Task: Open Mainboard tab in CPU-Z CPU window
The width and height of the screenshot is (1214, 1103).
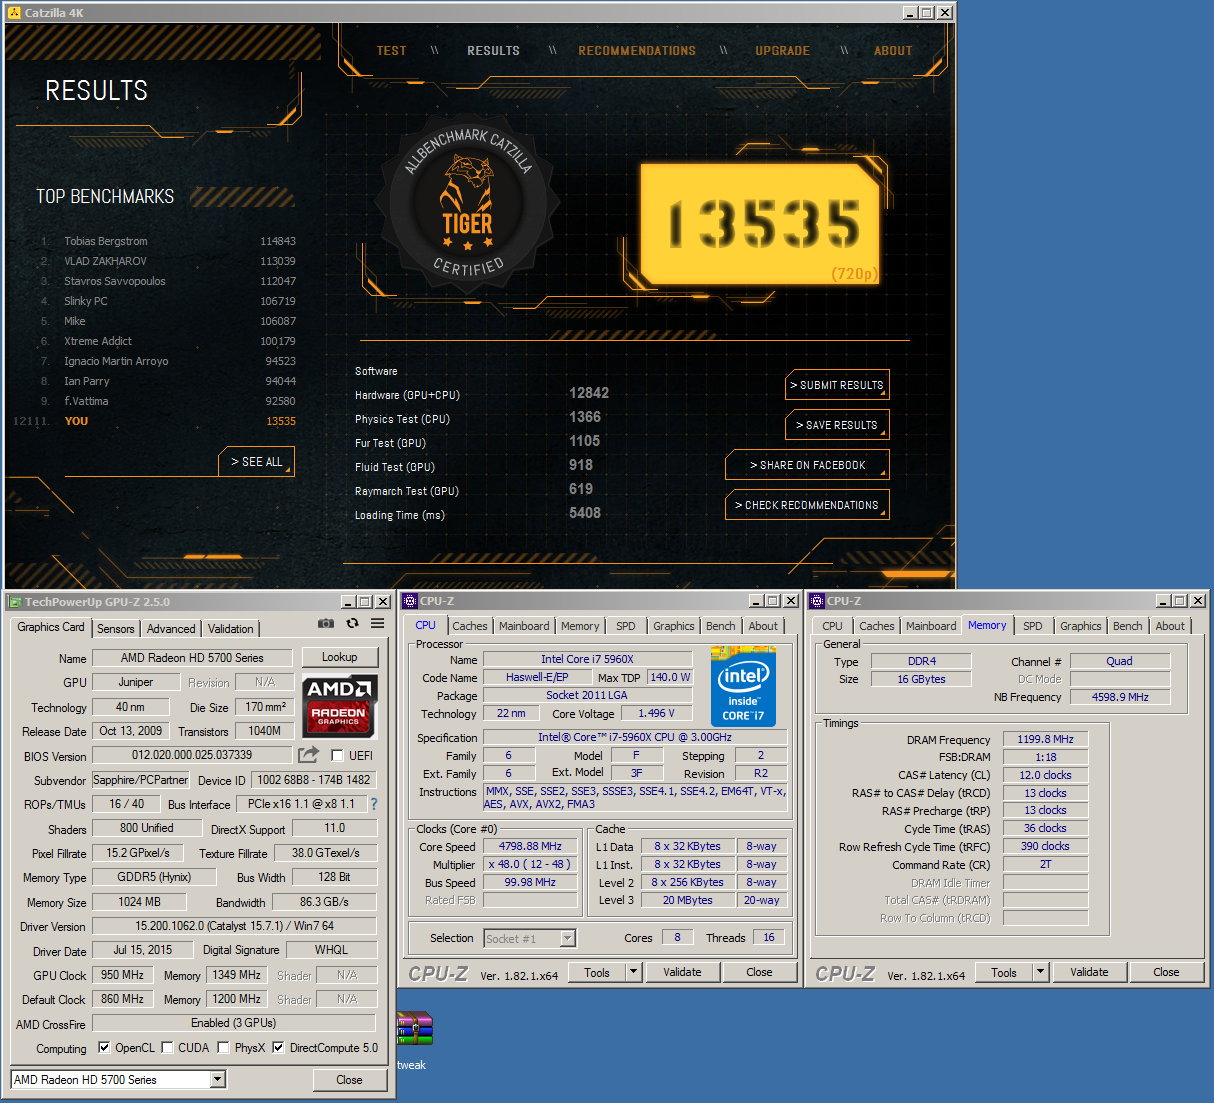Action: 524,626
